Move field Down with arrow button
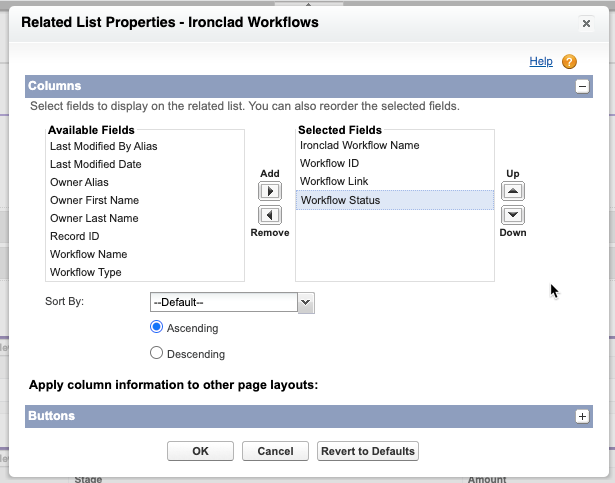This screenshot has width=615, height=483. coord(513,215)
